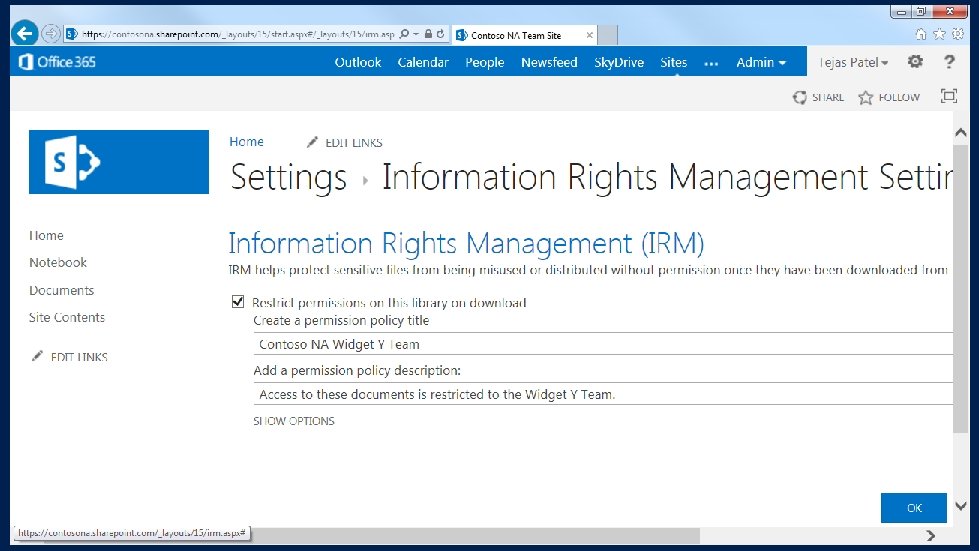Click the Settings title link
The width and height of the screenshot is (979, 551).
tap(288, 177)
